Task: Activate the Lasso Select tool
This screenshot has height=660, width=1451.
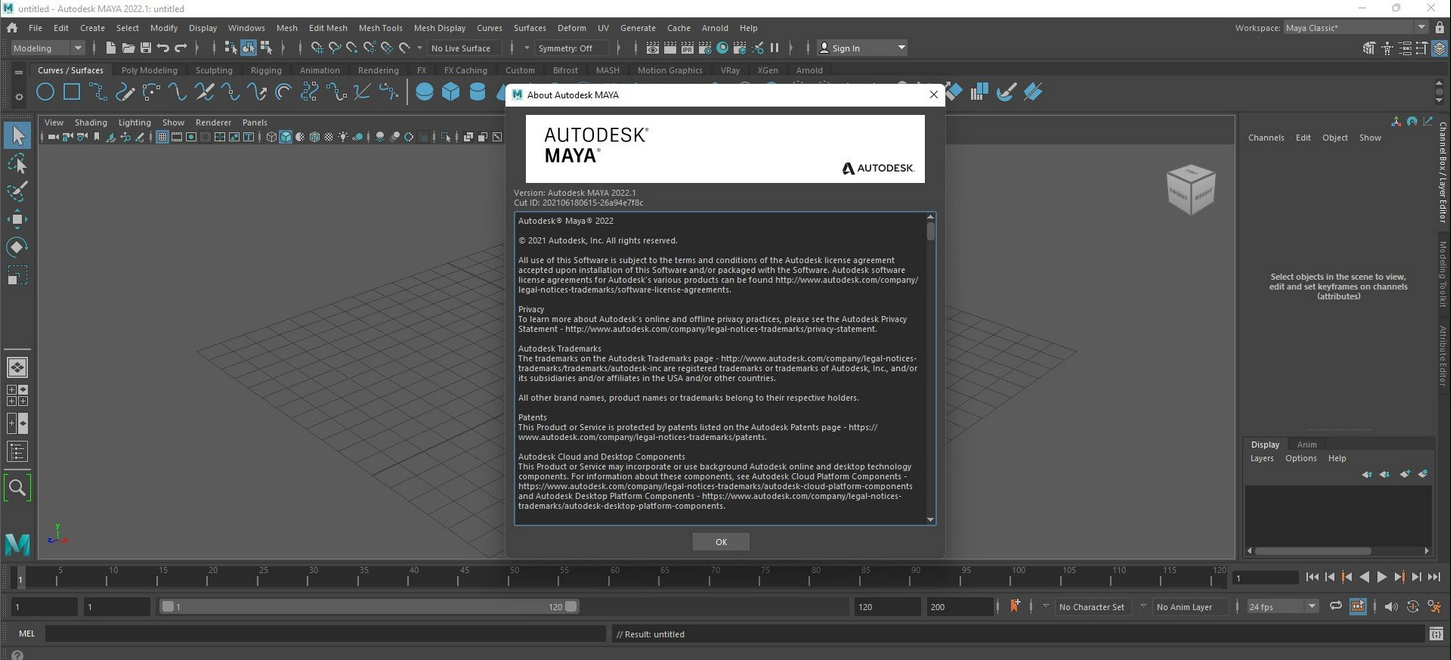Action: (x=17, y=163)
